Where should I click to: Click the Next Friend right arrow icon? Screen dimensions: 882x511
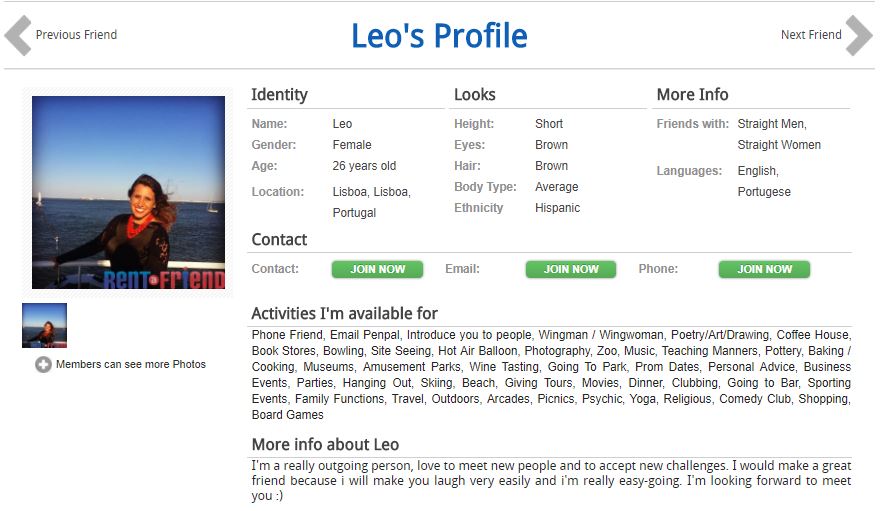click(x=859, y=35)
